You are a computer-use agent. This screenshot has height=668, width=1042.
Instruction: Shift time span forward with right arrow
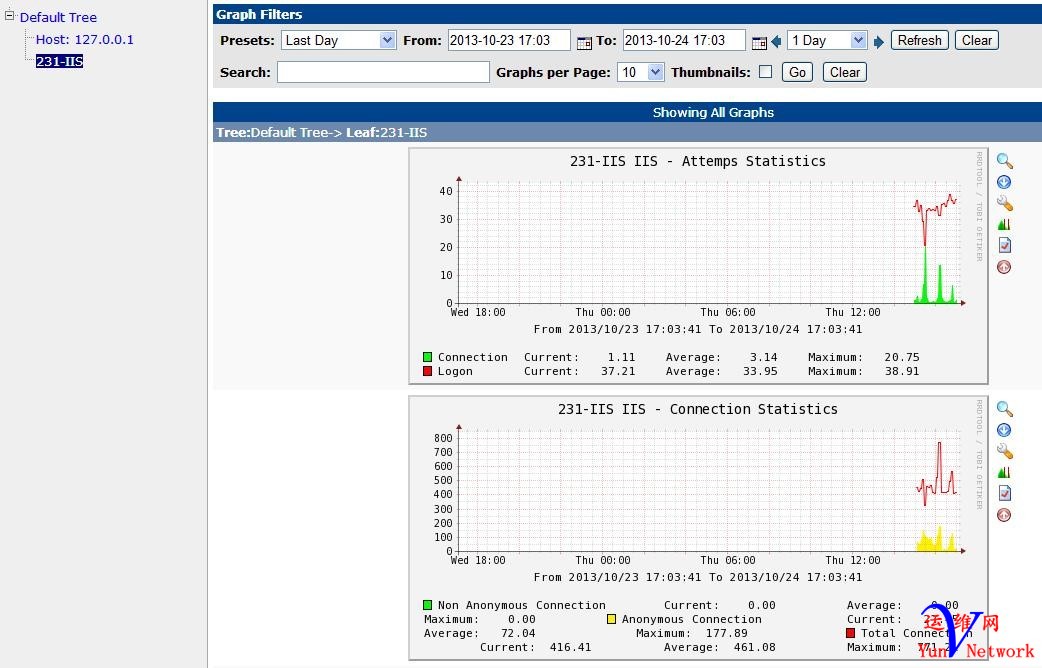click(879, 42)
